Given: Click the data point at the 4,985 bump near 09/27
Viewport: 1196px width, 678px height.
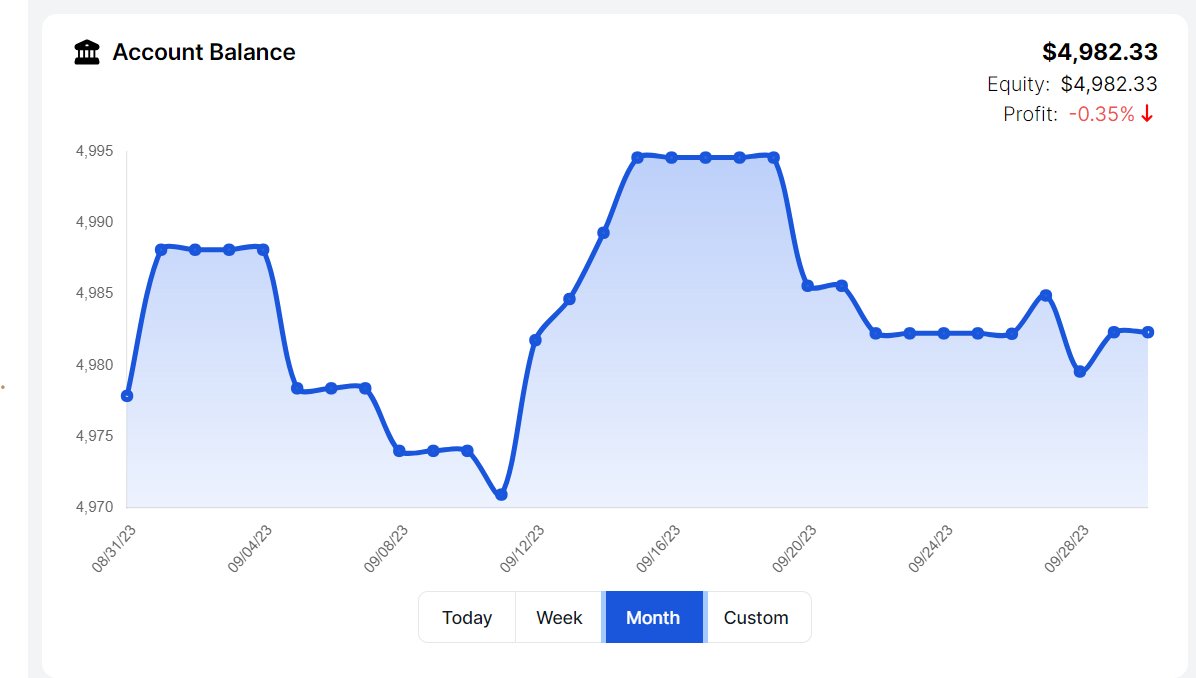Looking at the screenshot, I should [x=1046, y=295].
